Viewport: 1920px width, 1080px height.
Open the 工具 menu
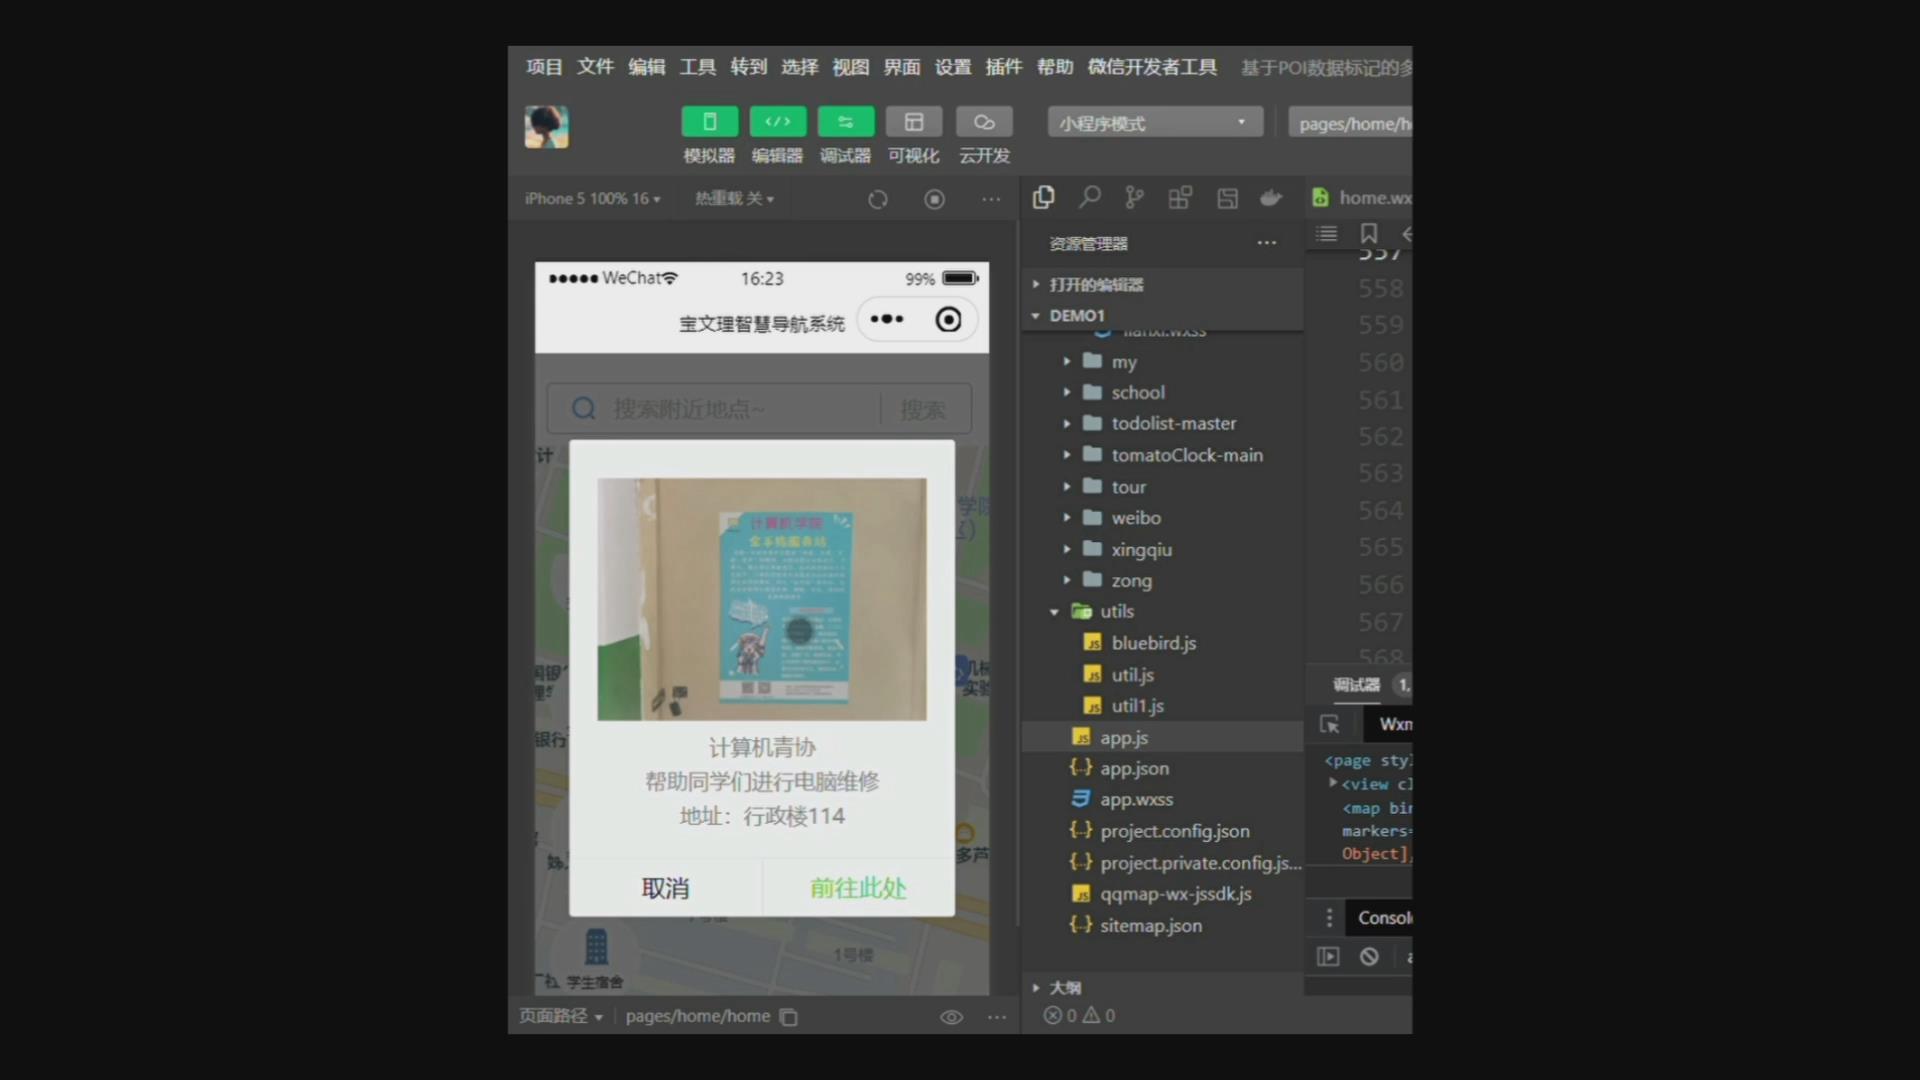pos(697,66)
